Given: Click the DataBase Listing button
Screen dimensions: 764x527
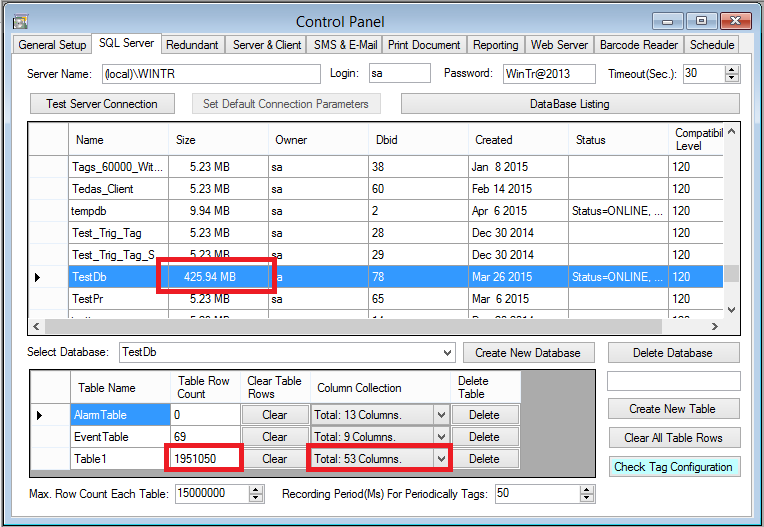Looking at the screenshot, I should pos(569,104).
